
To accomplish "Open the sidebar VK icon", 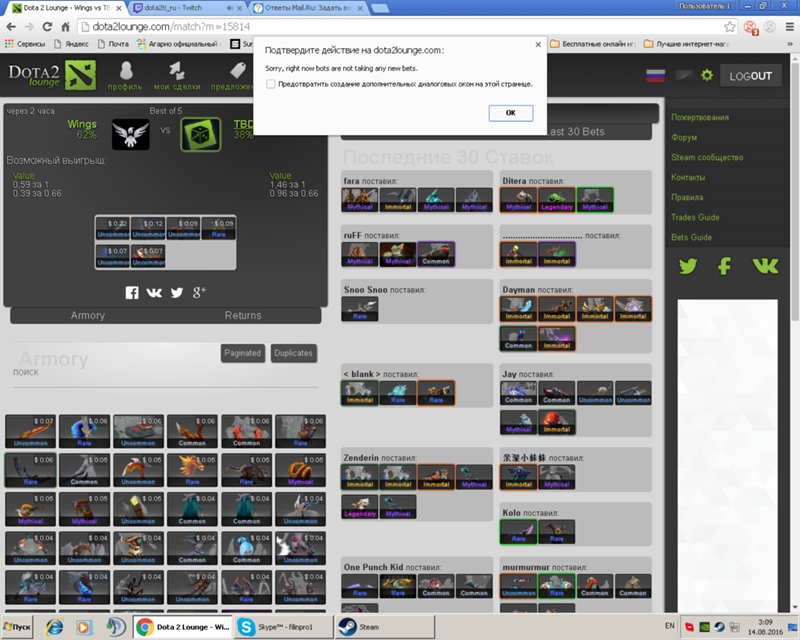I will (765, 266).
